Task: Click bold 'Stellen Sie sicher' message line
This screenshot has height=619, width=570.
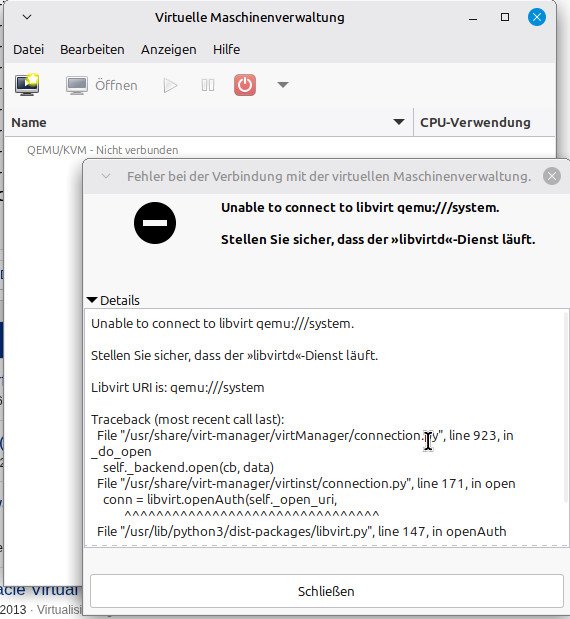Action: pyautogui.click(x=378, y=239)
